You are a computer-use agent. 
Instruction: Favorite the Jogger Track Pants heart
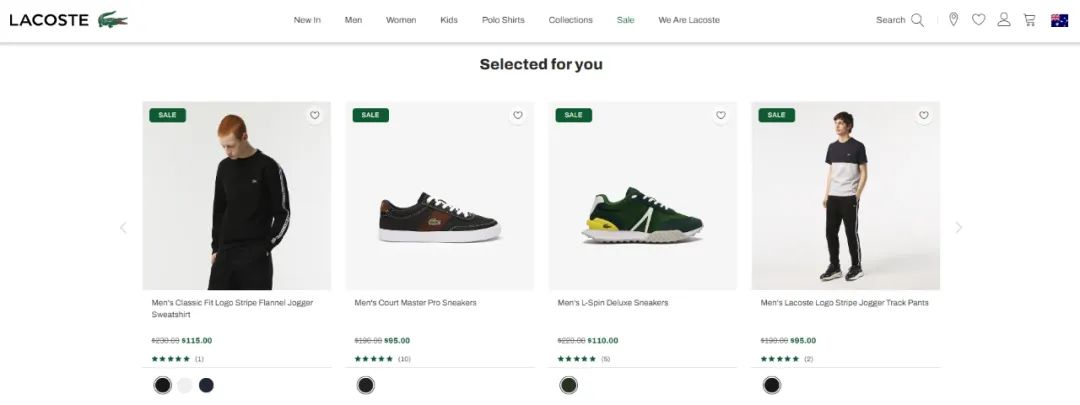924,116
